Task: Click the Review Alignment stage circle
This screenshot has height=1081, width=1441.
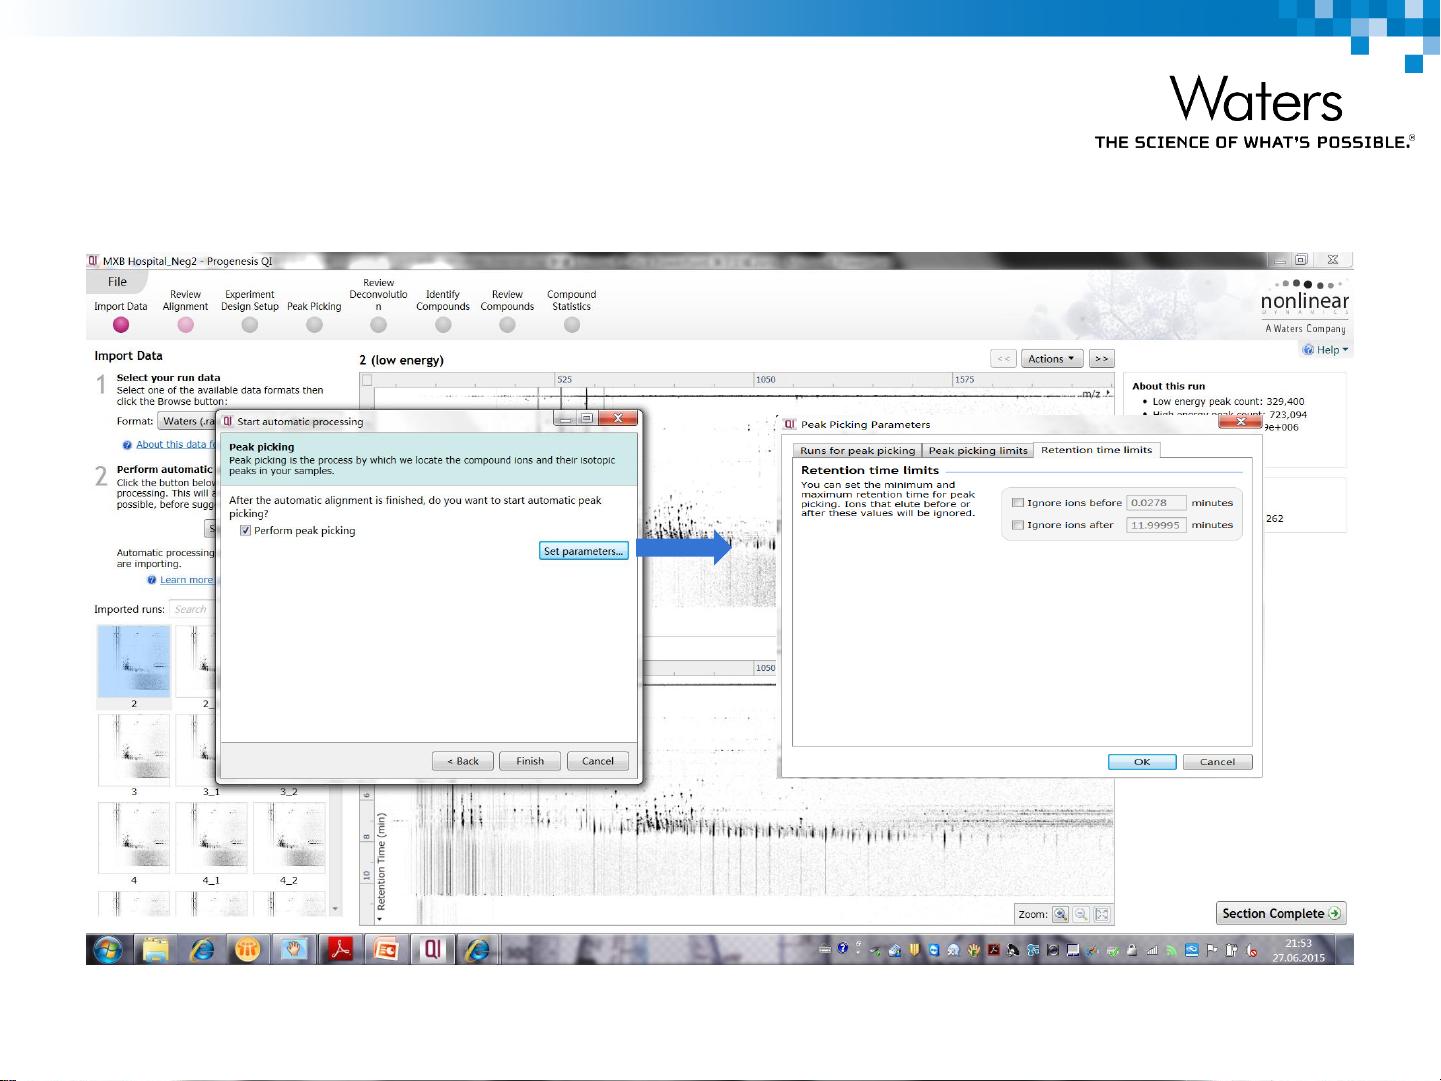Action: (x=185, y=325)
